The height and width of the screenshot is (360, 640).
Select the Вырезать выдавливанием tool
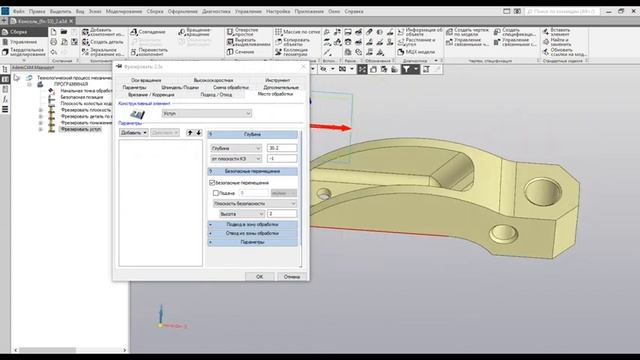click(248, 42)
